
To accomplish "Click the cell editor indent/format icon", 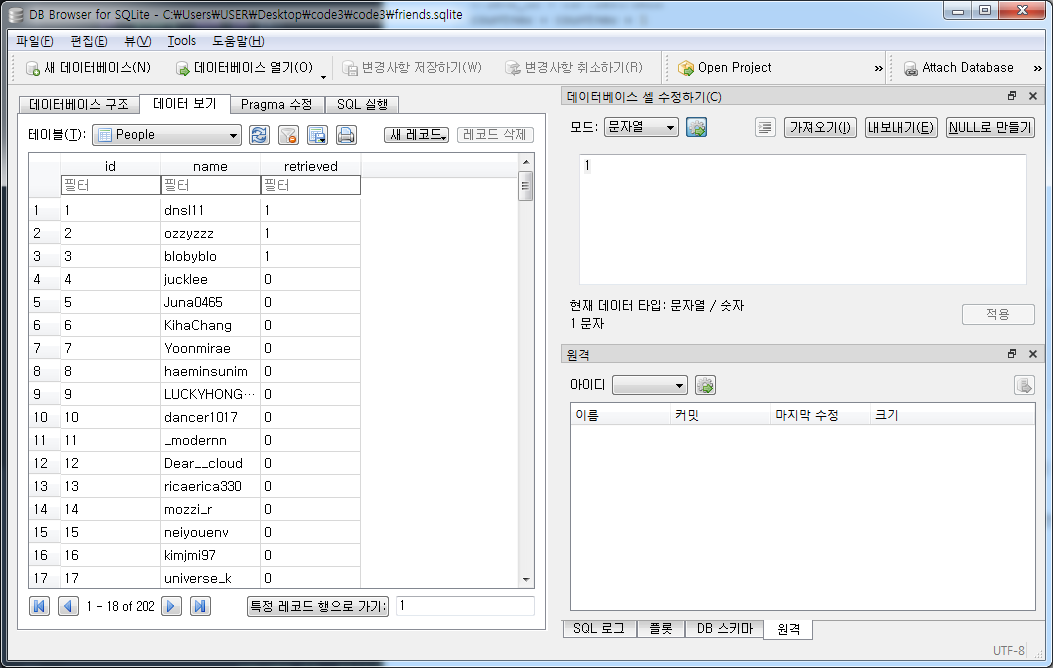I will (765, 127).
